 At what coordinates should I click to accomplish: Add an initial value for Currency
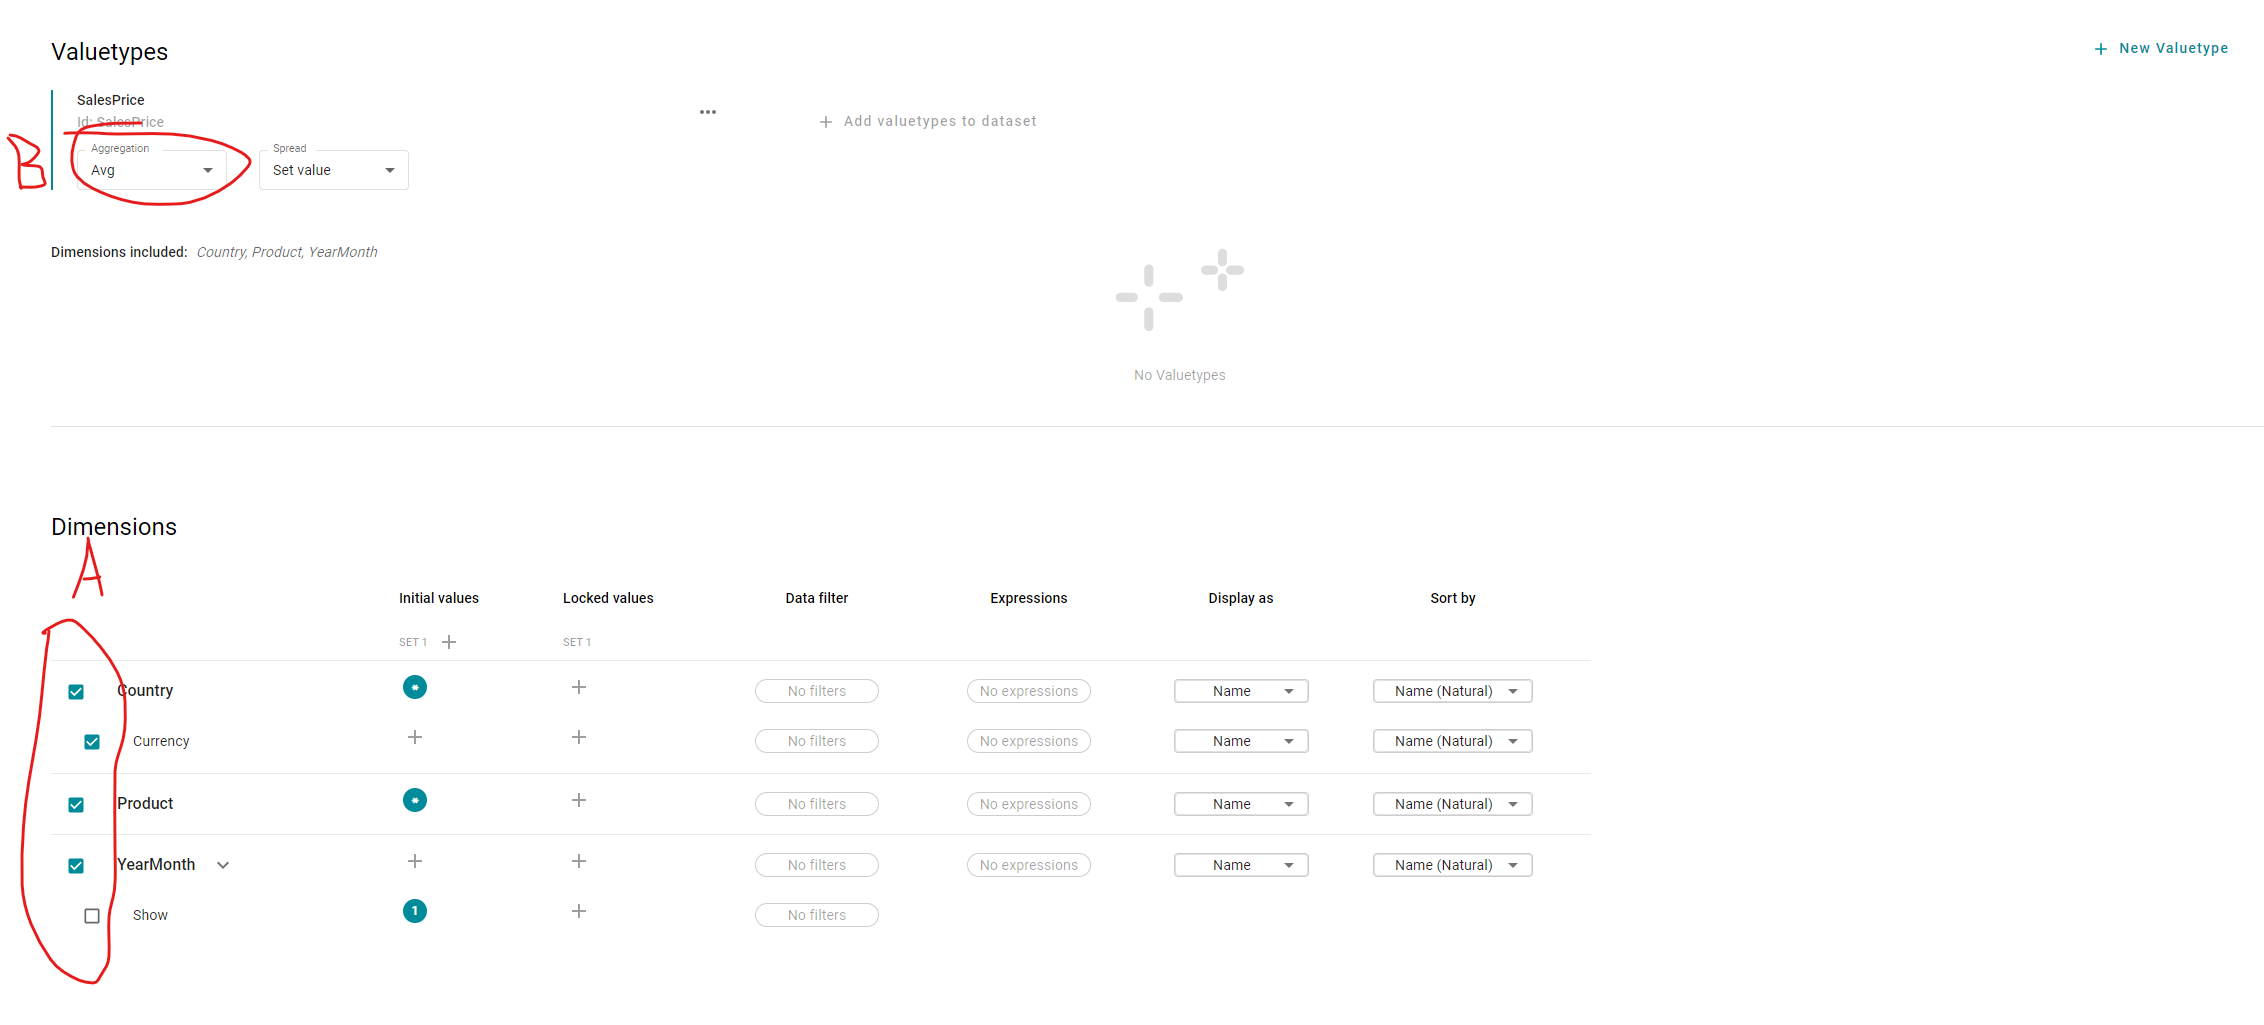coord(415,737)
